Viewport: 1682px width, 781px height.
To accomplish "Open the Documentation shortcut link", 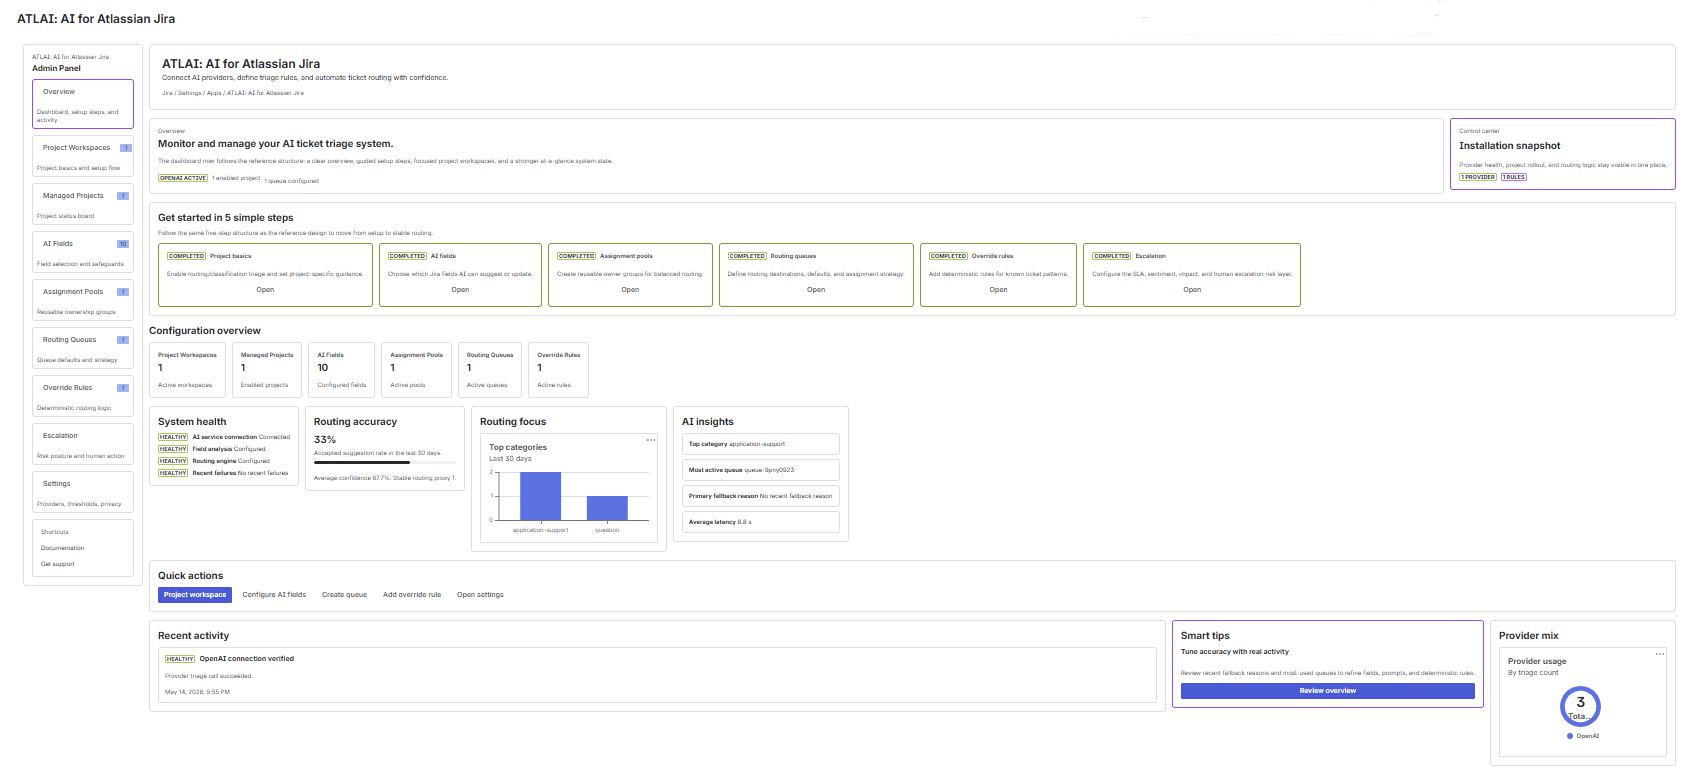I will 62,548.
